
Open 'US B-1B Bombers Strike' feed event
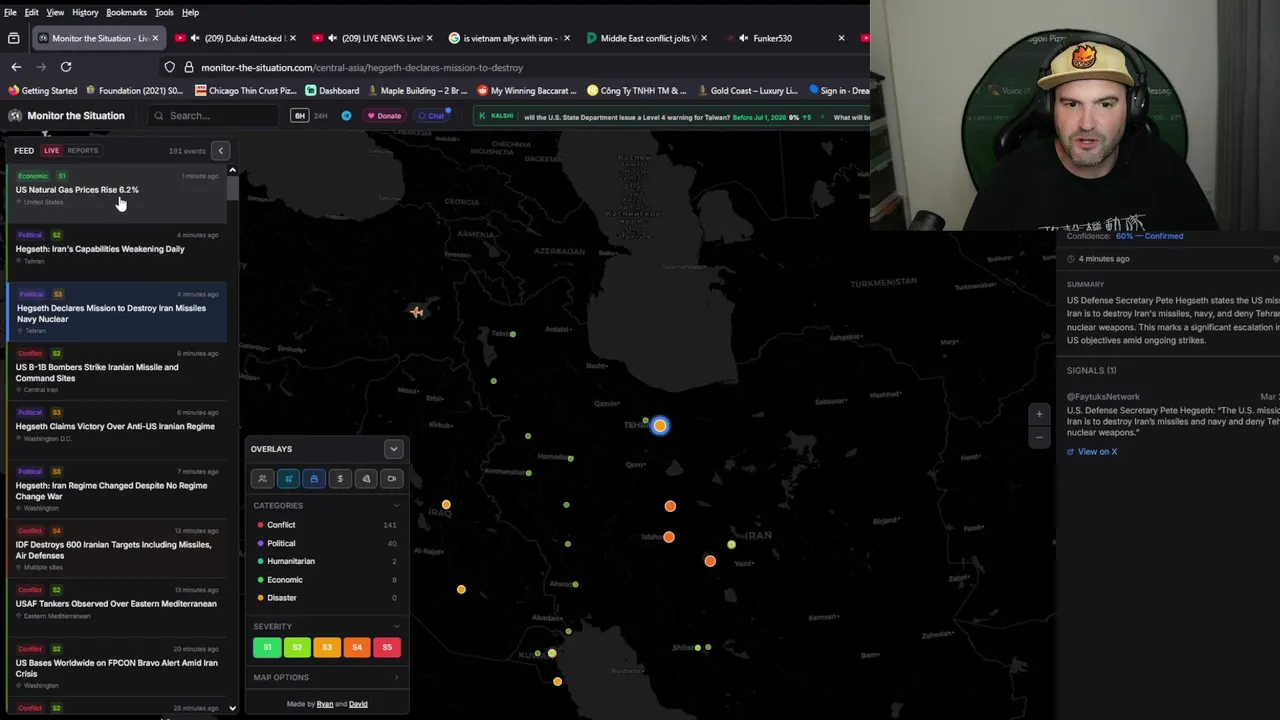(x=116, y=372)
